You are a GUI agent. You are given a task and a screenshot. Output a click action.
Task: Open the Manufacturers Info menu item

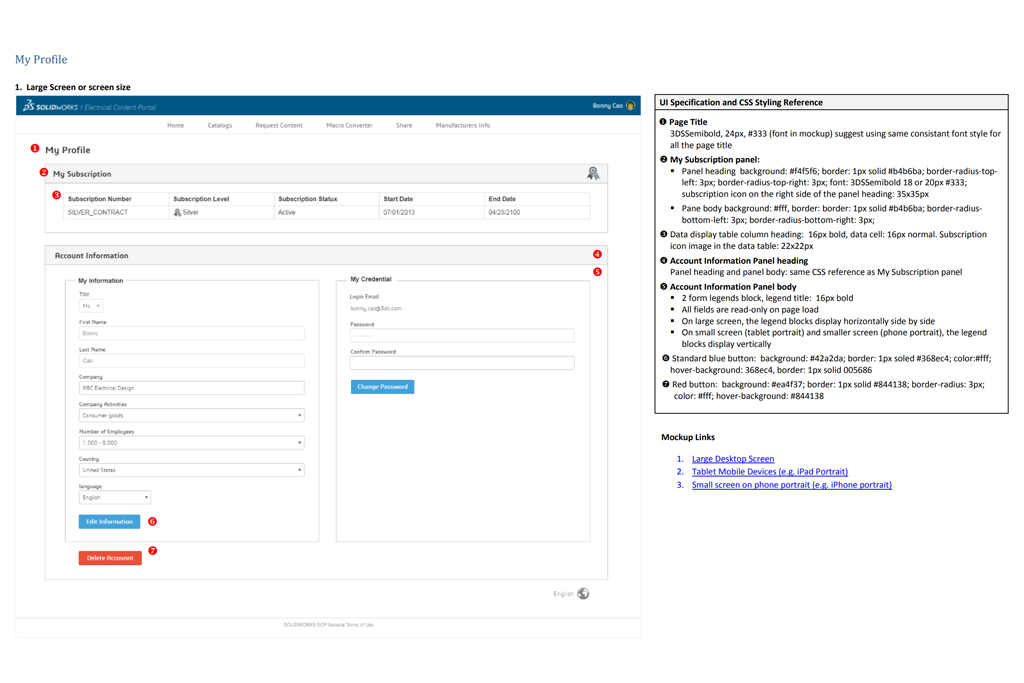pyautogui.click(x=462, y=125)
